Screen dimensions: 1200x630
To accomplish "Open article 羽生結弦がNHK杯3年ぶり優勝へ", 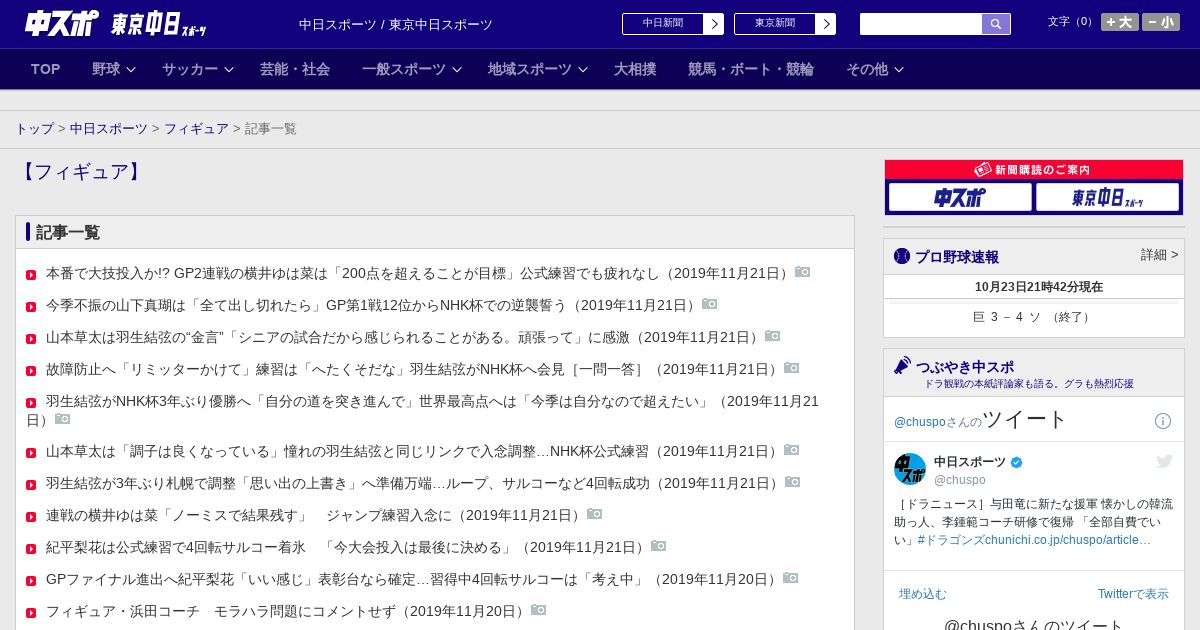I will tap(422, 410).
